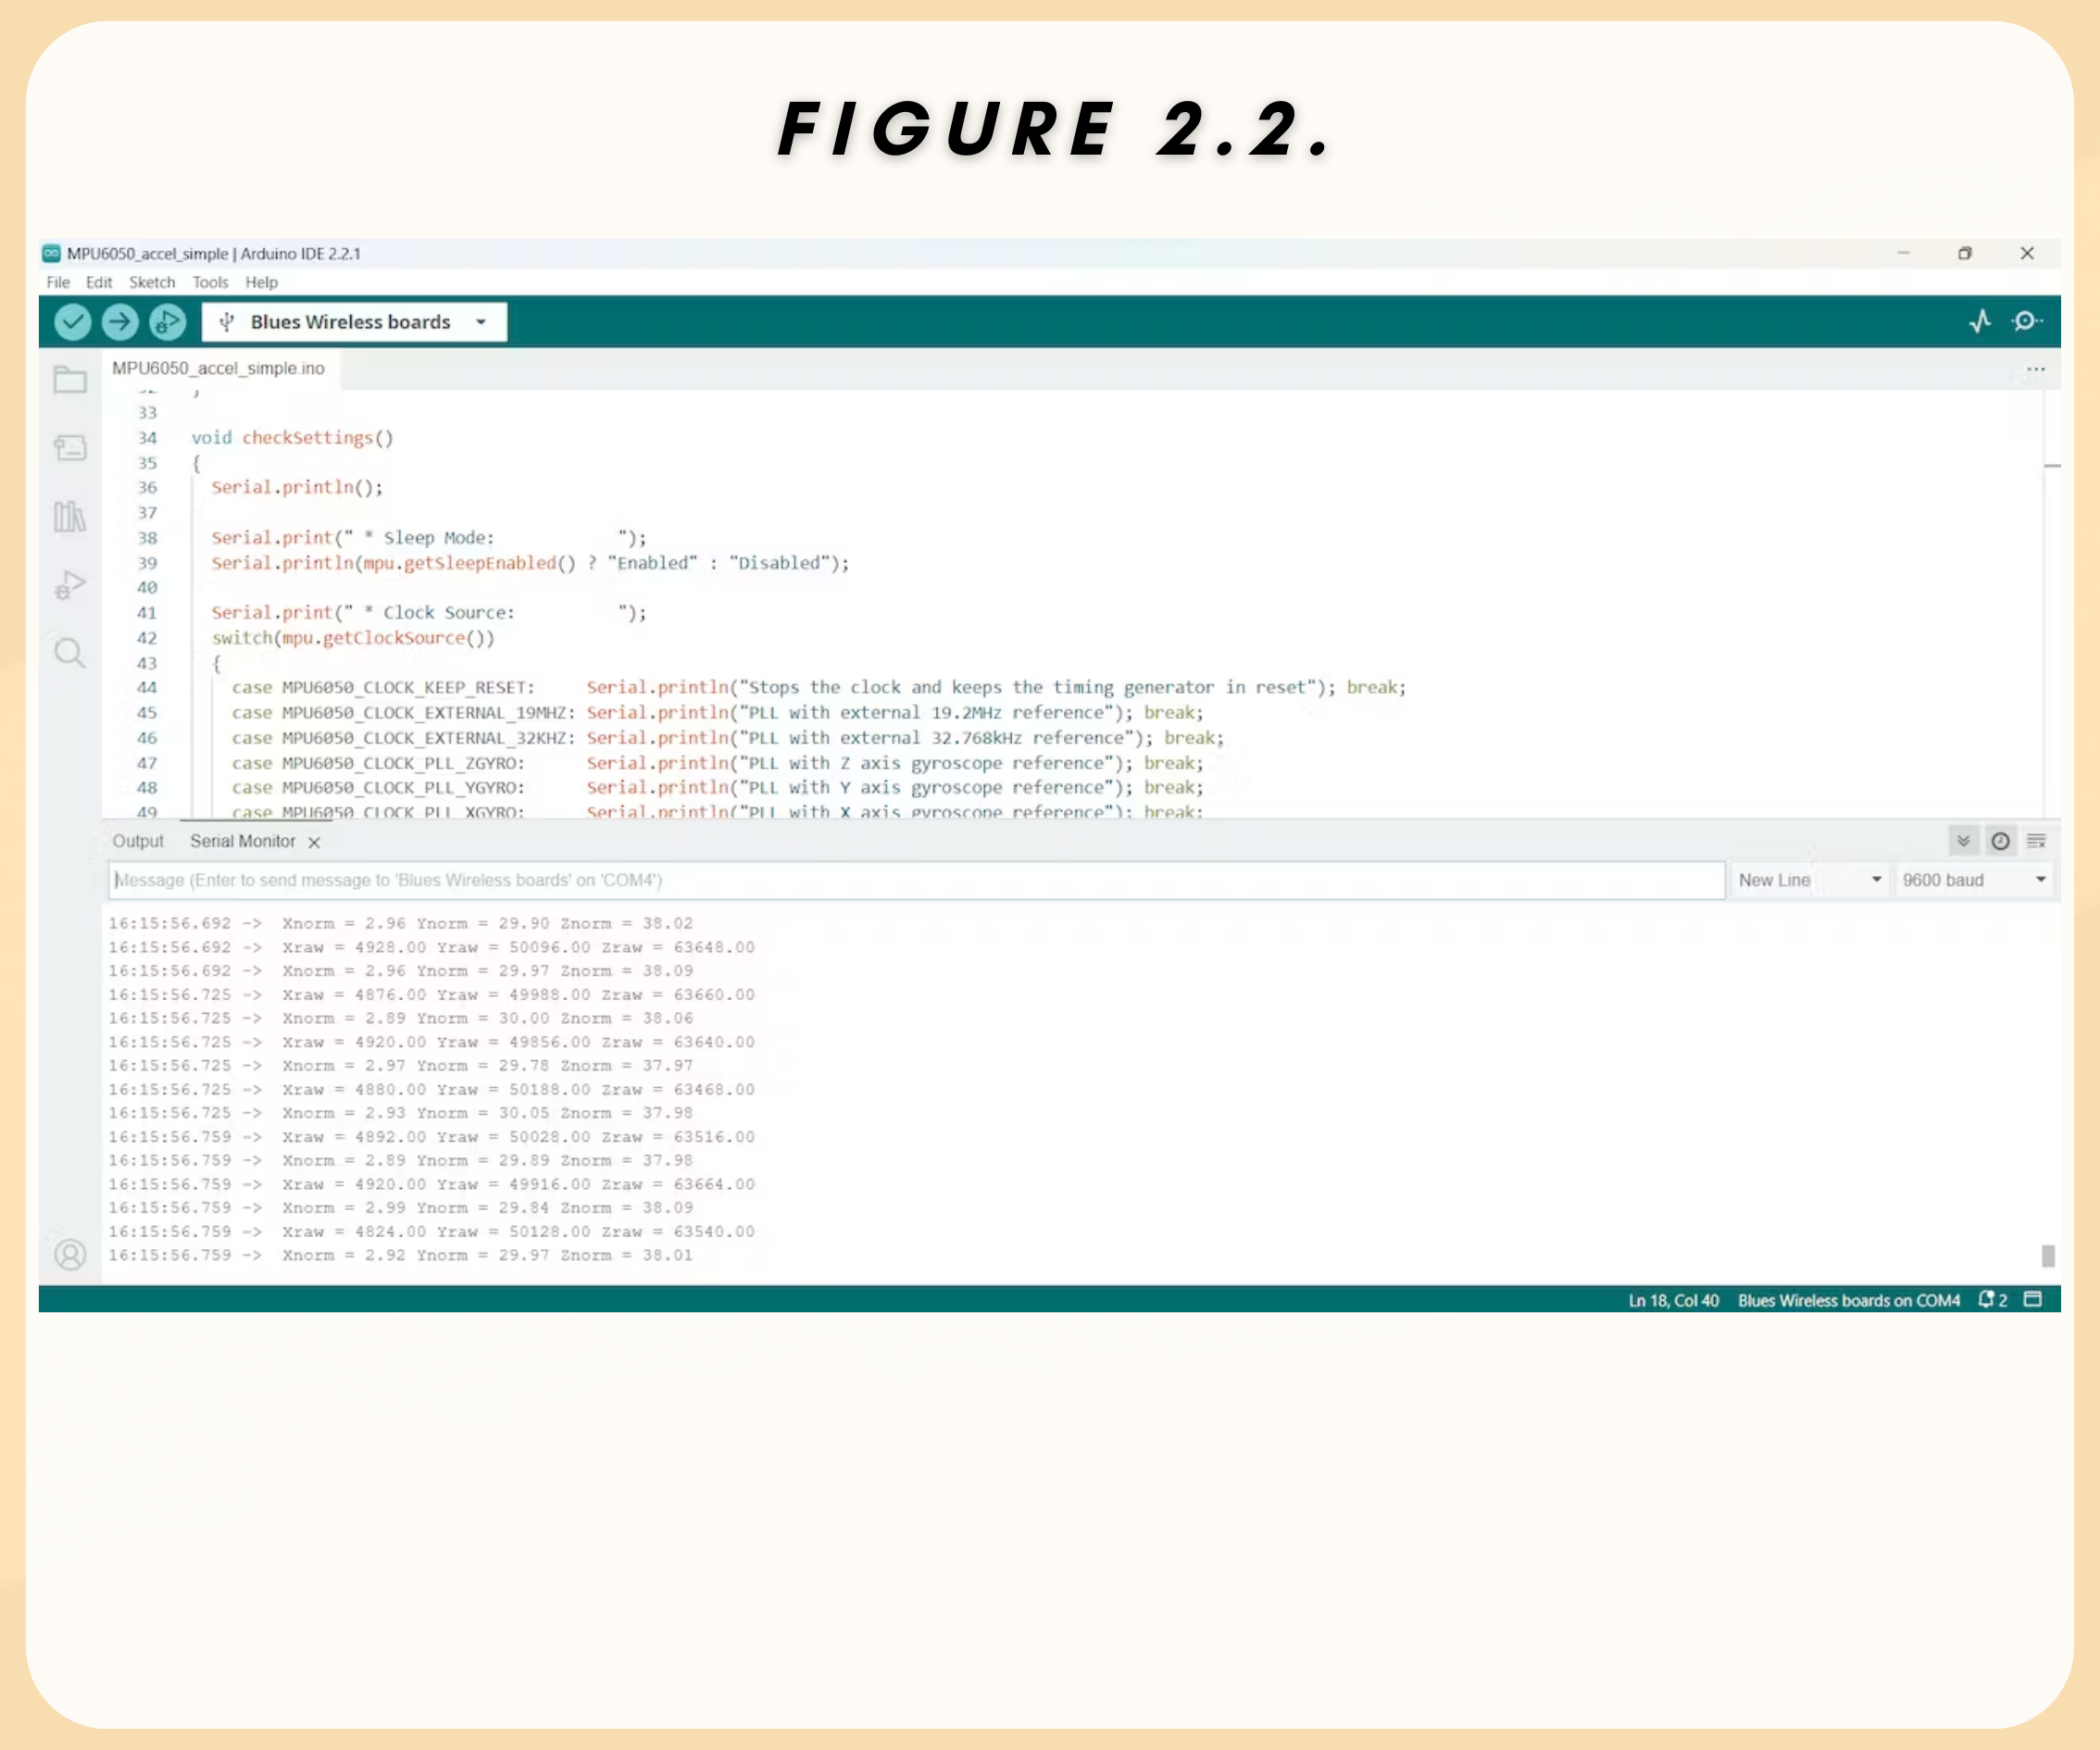Click Blues Wireless boards on COM4 status
2100x1750 pixels.
coord(1849,1300)
